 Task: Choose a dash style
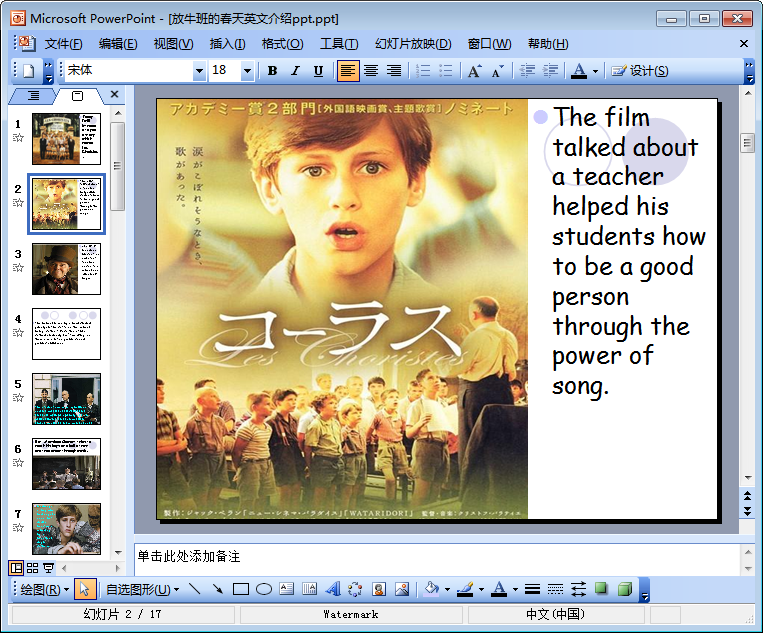[555, 589]
